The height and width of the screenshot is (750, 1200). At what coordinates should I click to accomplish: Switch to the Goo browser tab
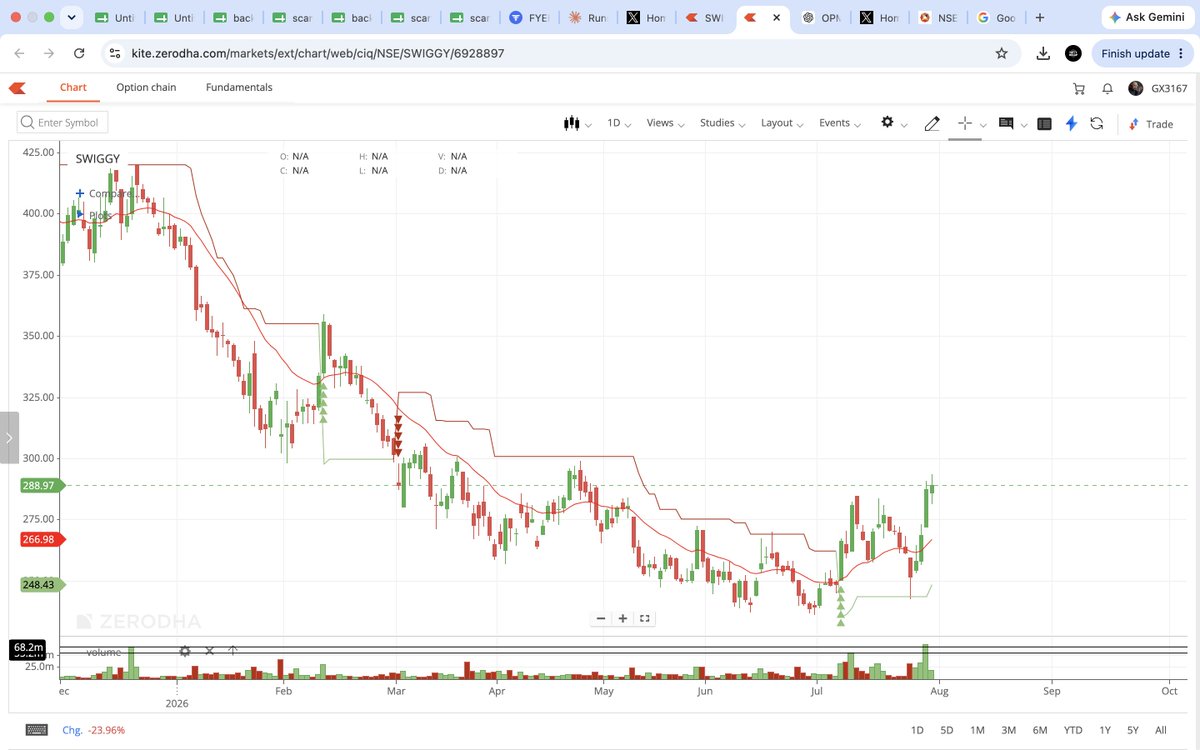click(x=996, y=18)
